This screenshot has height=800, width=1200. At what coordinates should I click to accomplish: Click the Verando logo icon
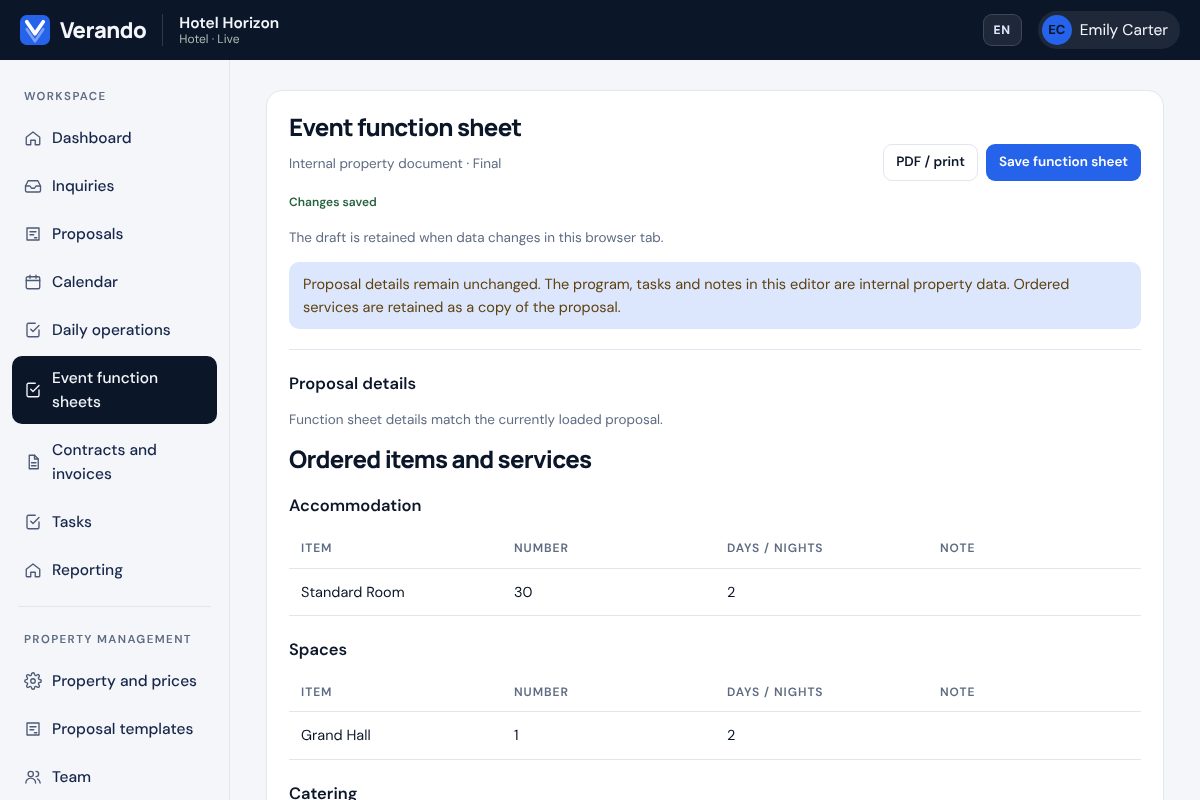pyautogui.click(x=35, y=30)
